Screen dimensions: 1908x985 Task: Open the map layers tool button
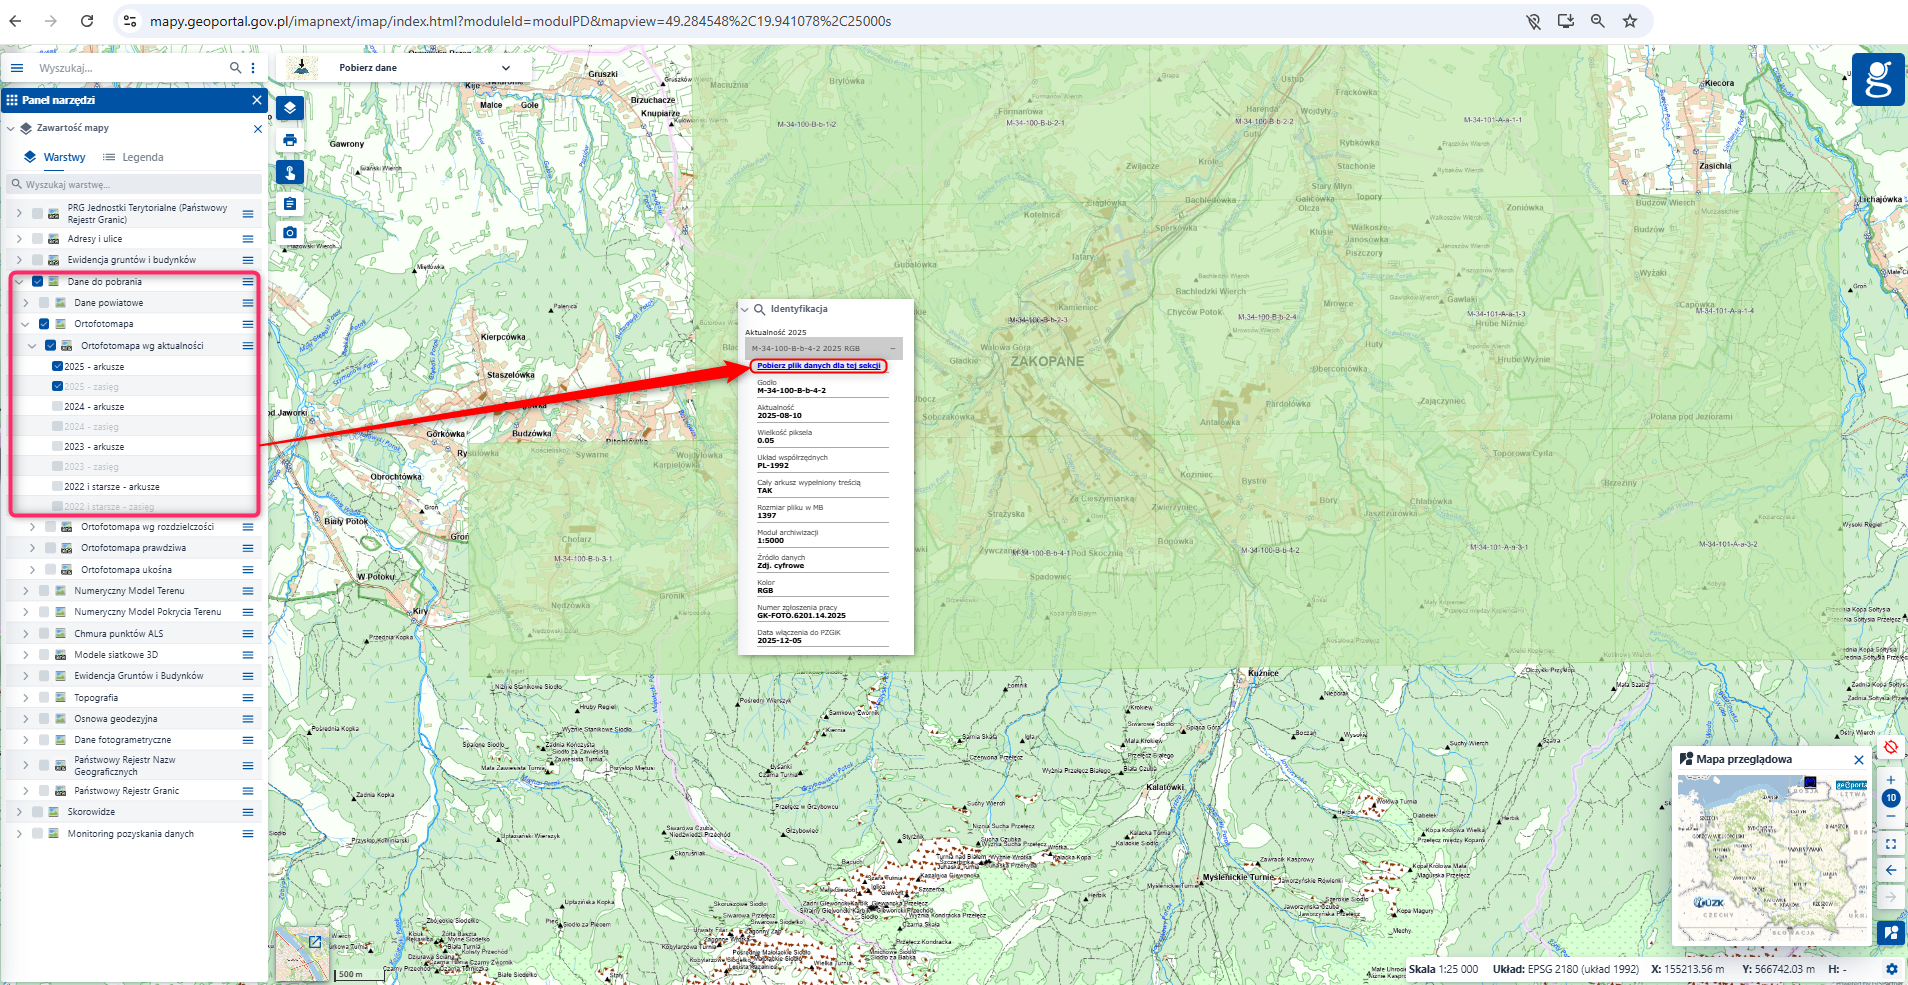pyautogui.click(x=290, y=108)
